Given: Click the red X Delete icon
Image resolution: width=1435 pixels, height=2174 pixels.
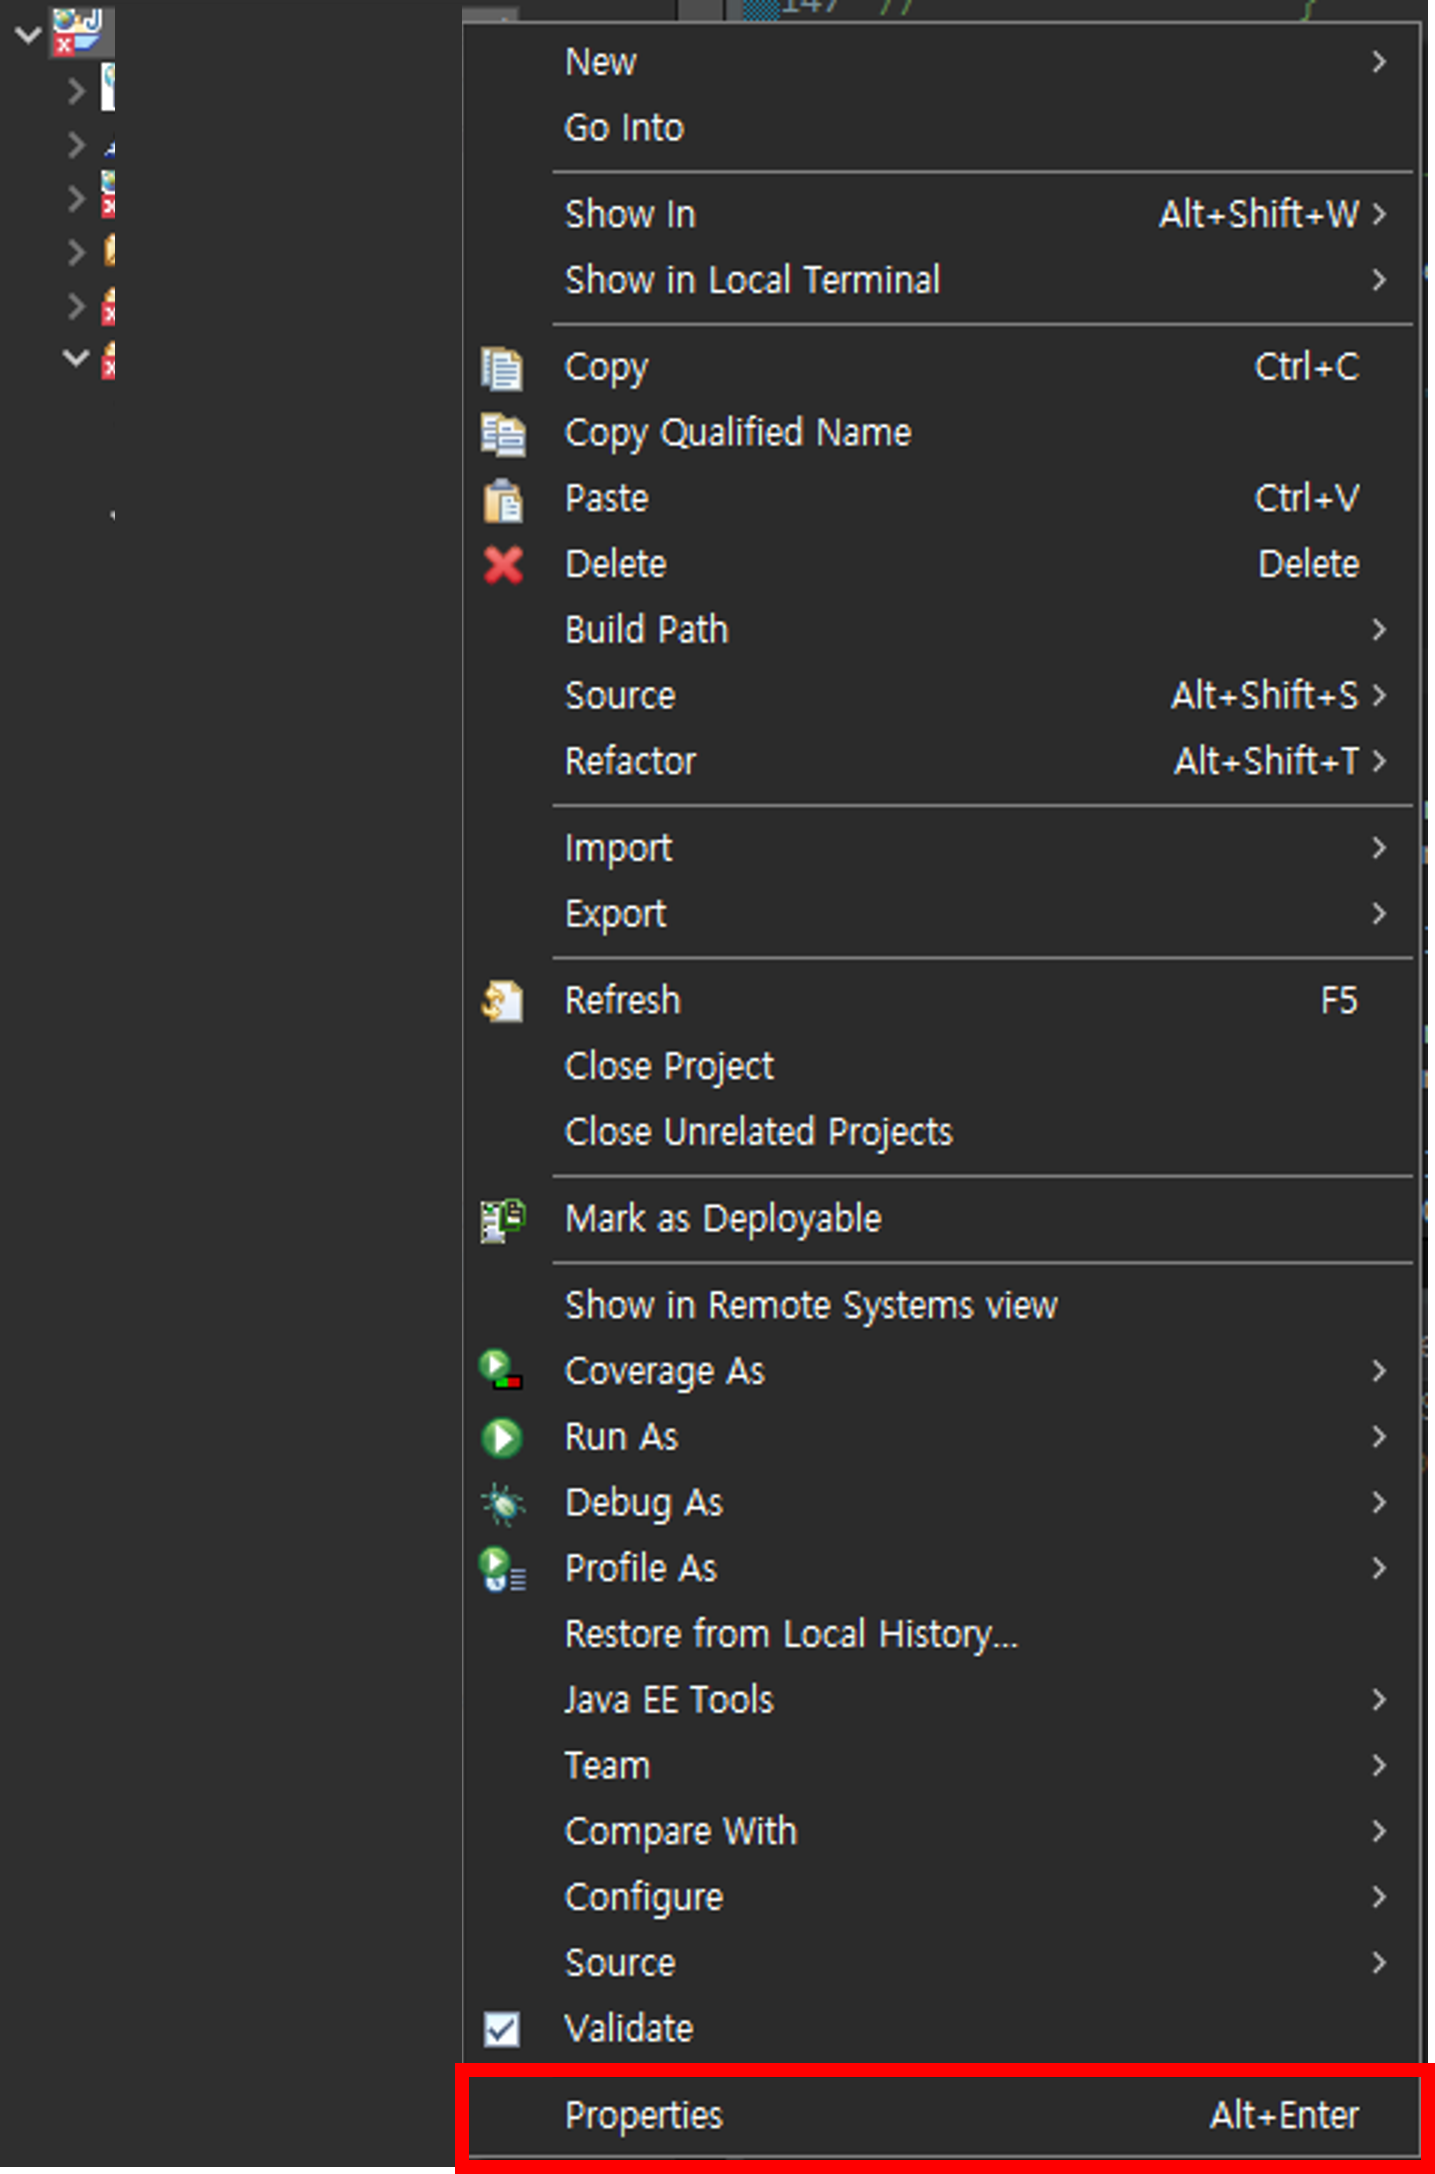Looking at the screenshot, I should click(x=503, y=565).
